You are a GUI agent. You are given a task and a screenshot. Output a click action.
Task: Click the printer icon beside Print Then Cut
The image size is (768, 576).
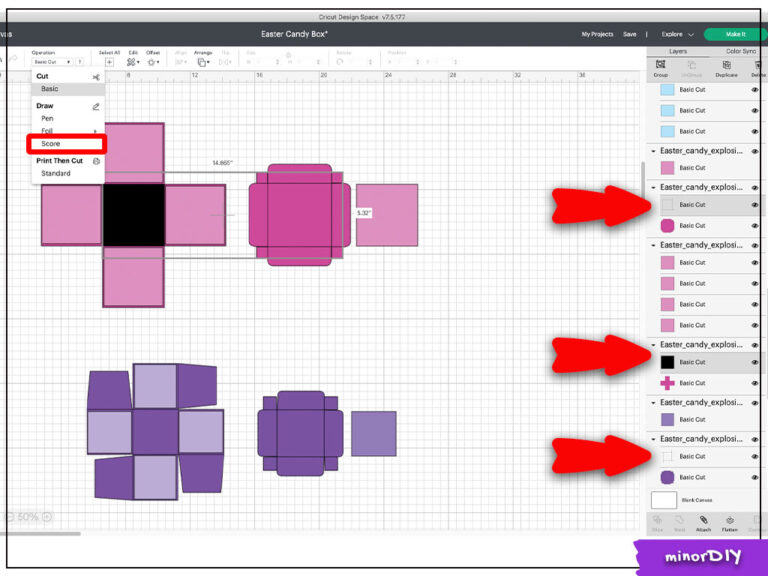pyautogui.click(x=96, y=161)
